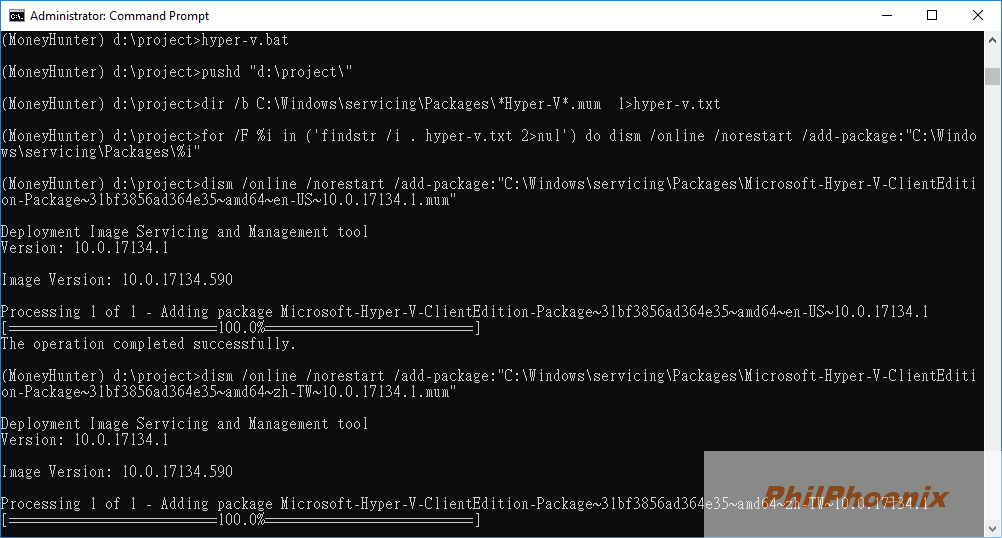Click the en-US 'Processing 1 of 1' line
The height and width of the screenshot is (538, 1002).
click(465, 312)
